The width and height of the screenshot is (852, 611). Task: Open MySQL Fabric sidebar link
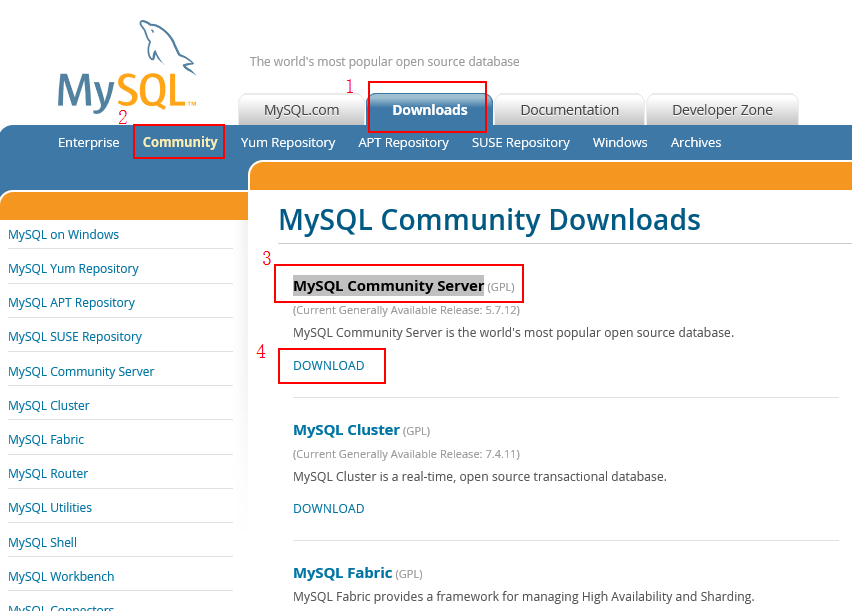coord(46,440)
